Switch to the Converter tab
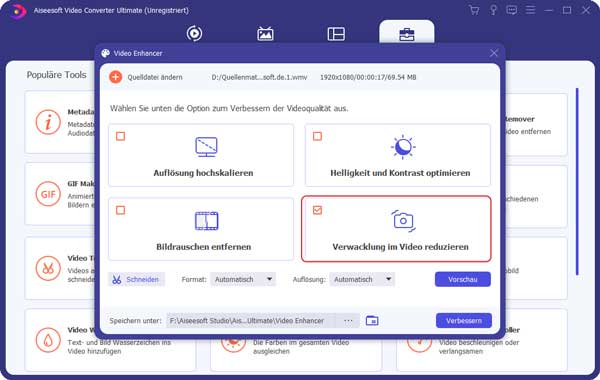 tap(194, 34)
